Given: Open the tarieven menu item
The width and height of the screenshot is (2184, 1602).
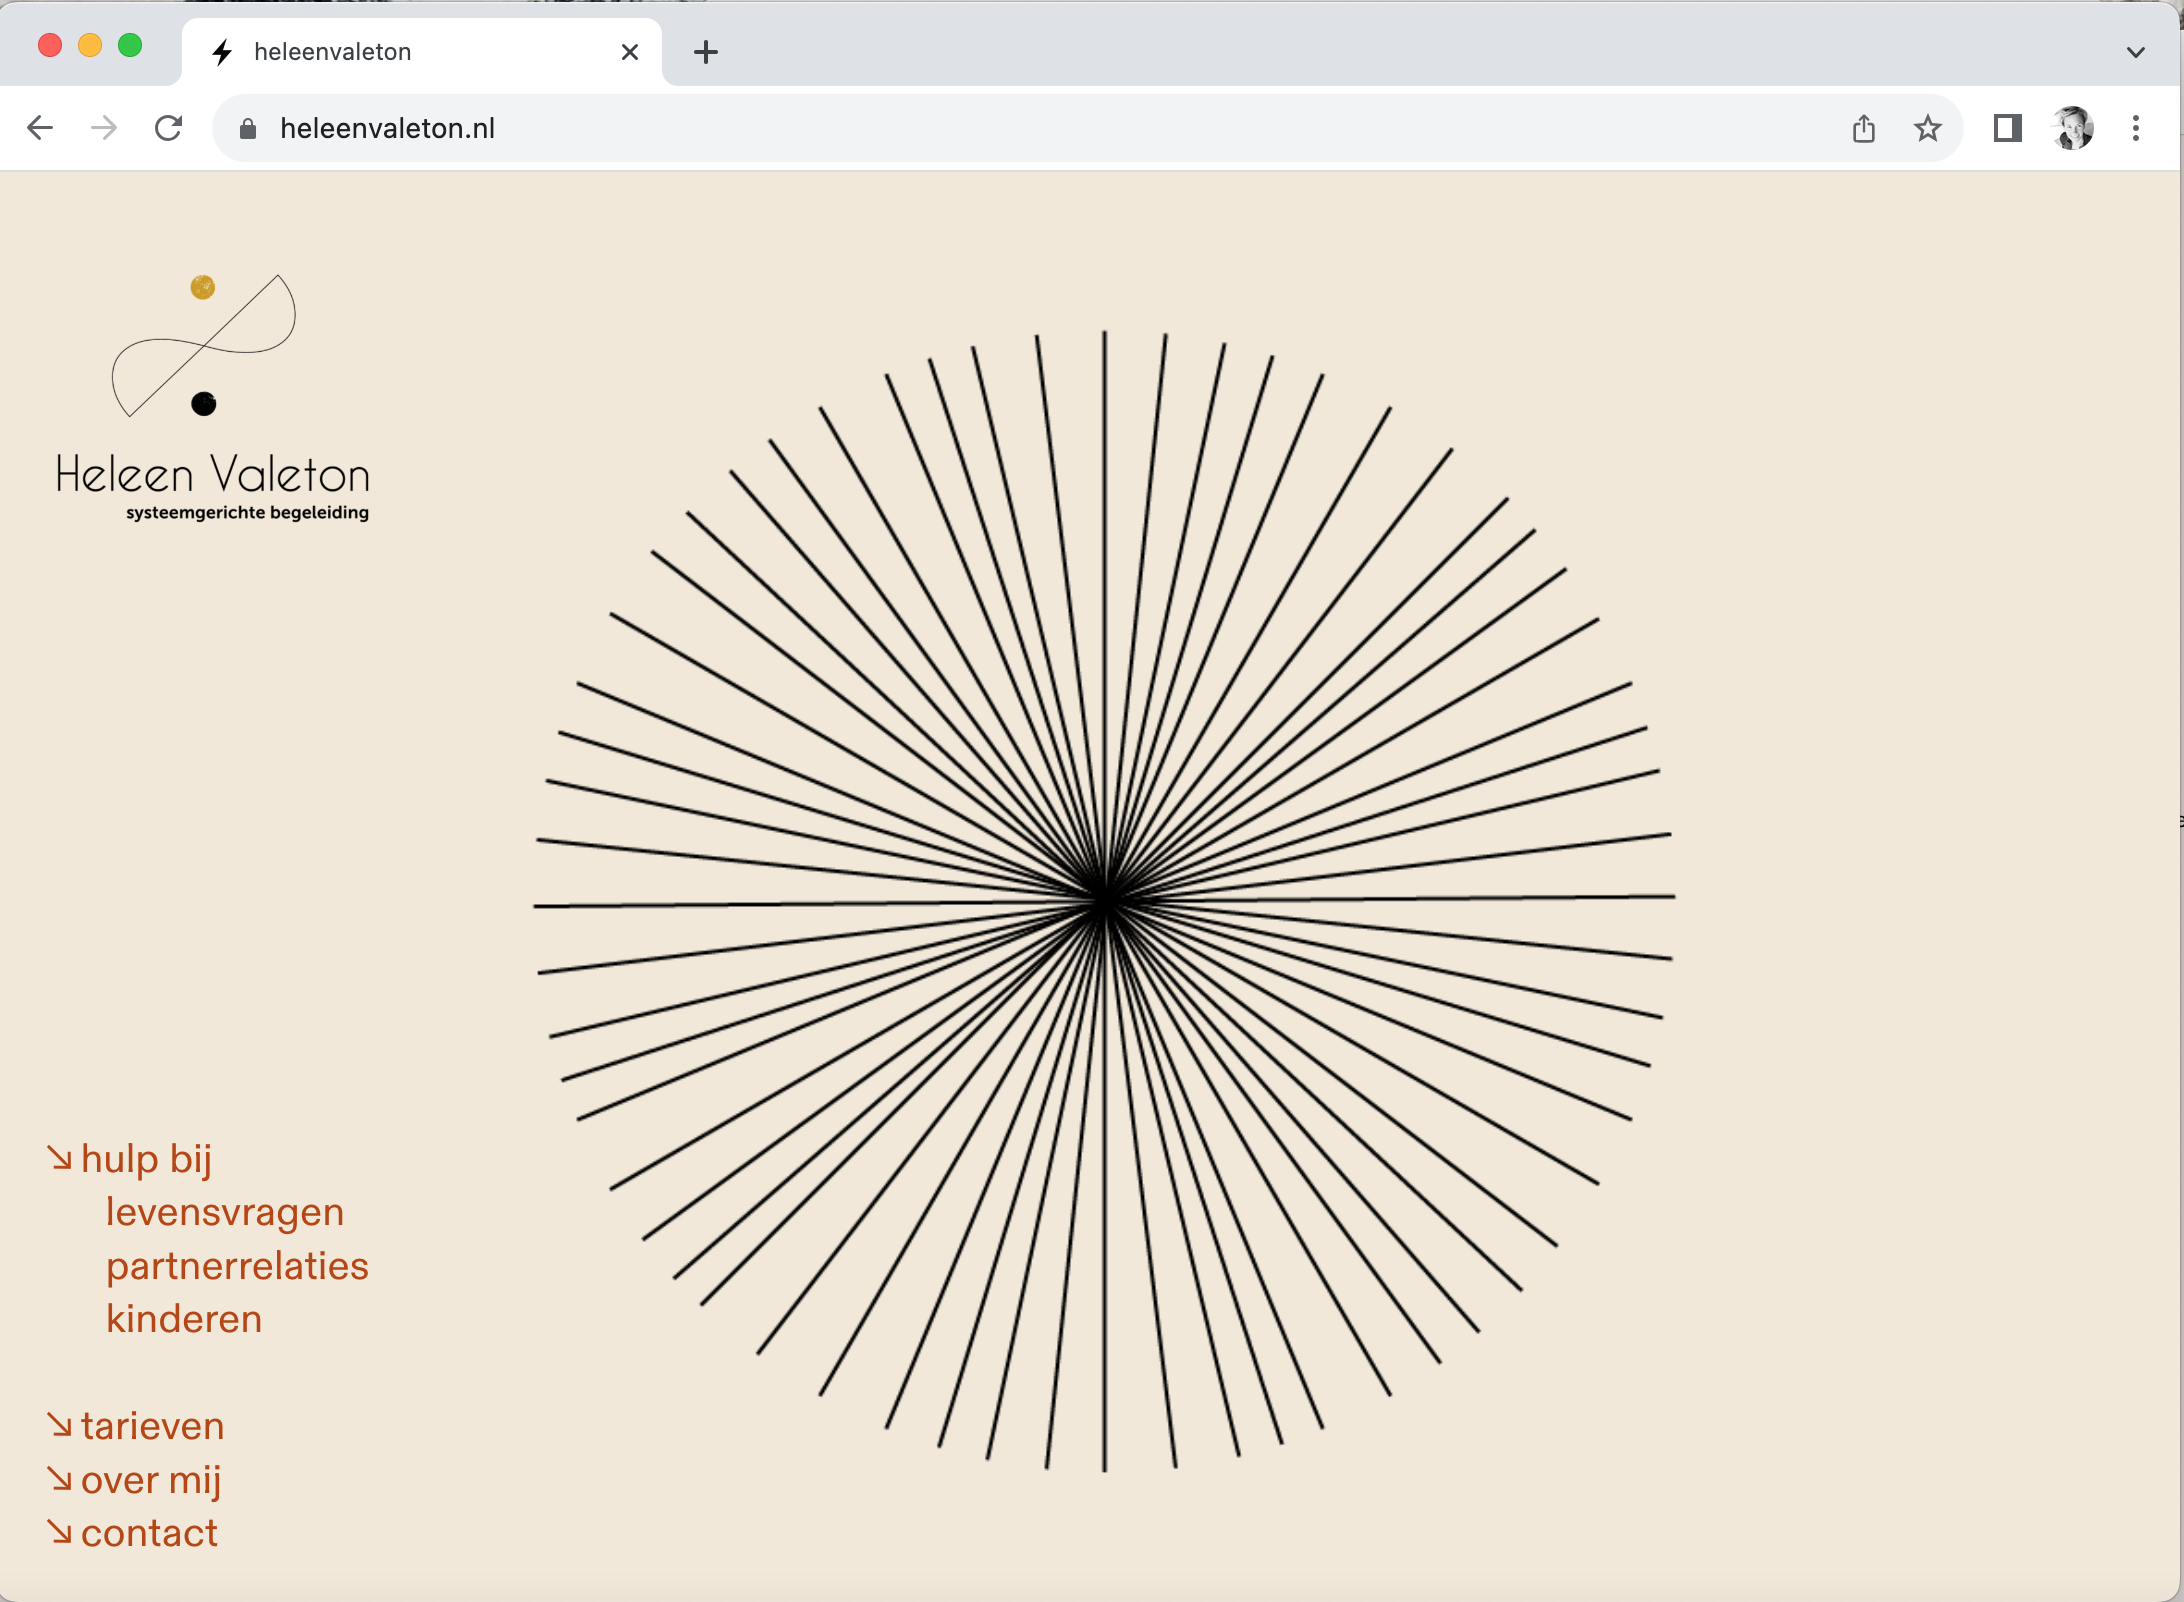Looking at the screenshot, I should coord(152,1426).
